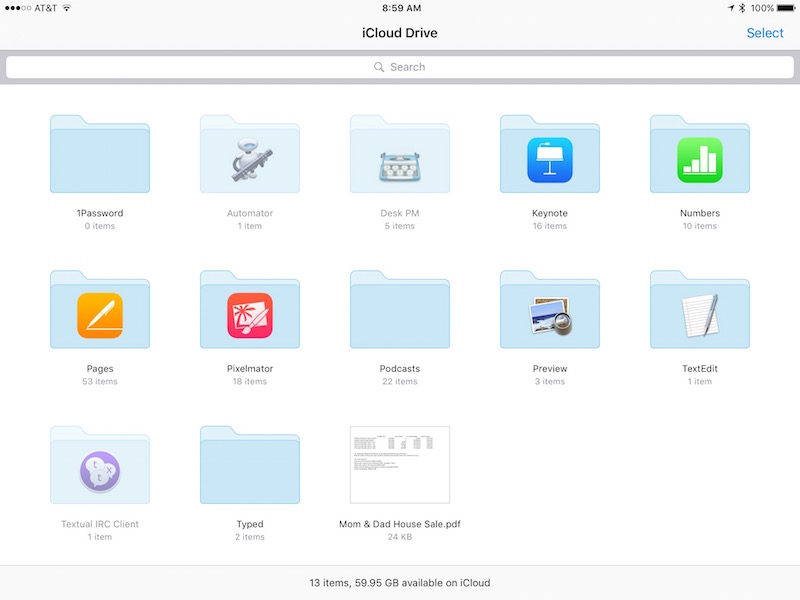This screenshot has height=600, width=800.
Task: Tap the "2 items" count under Typed
Action: click(x=250, y=537)
